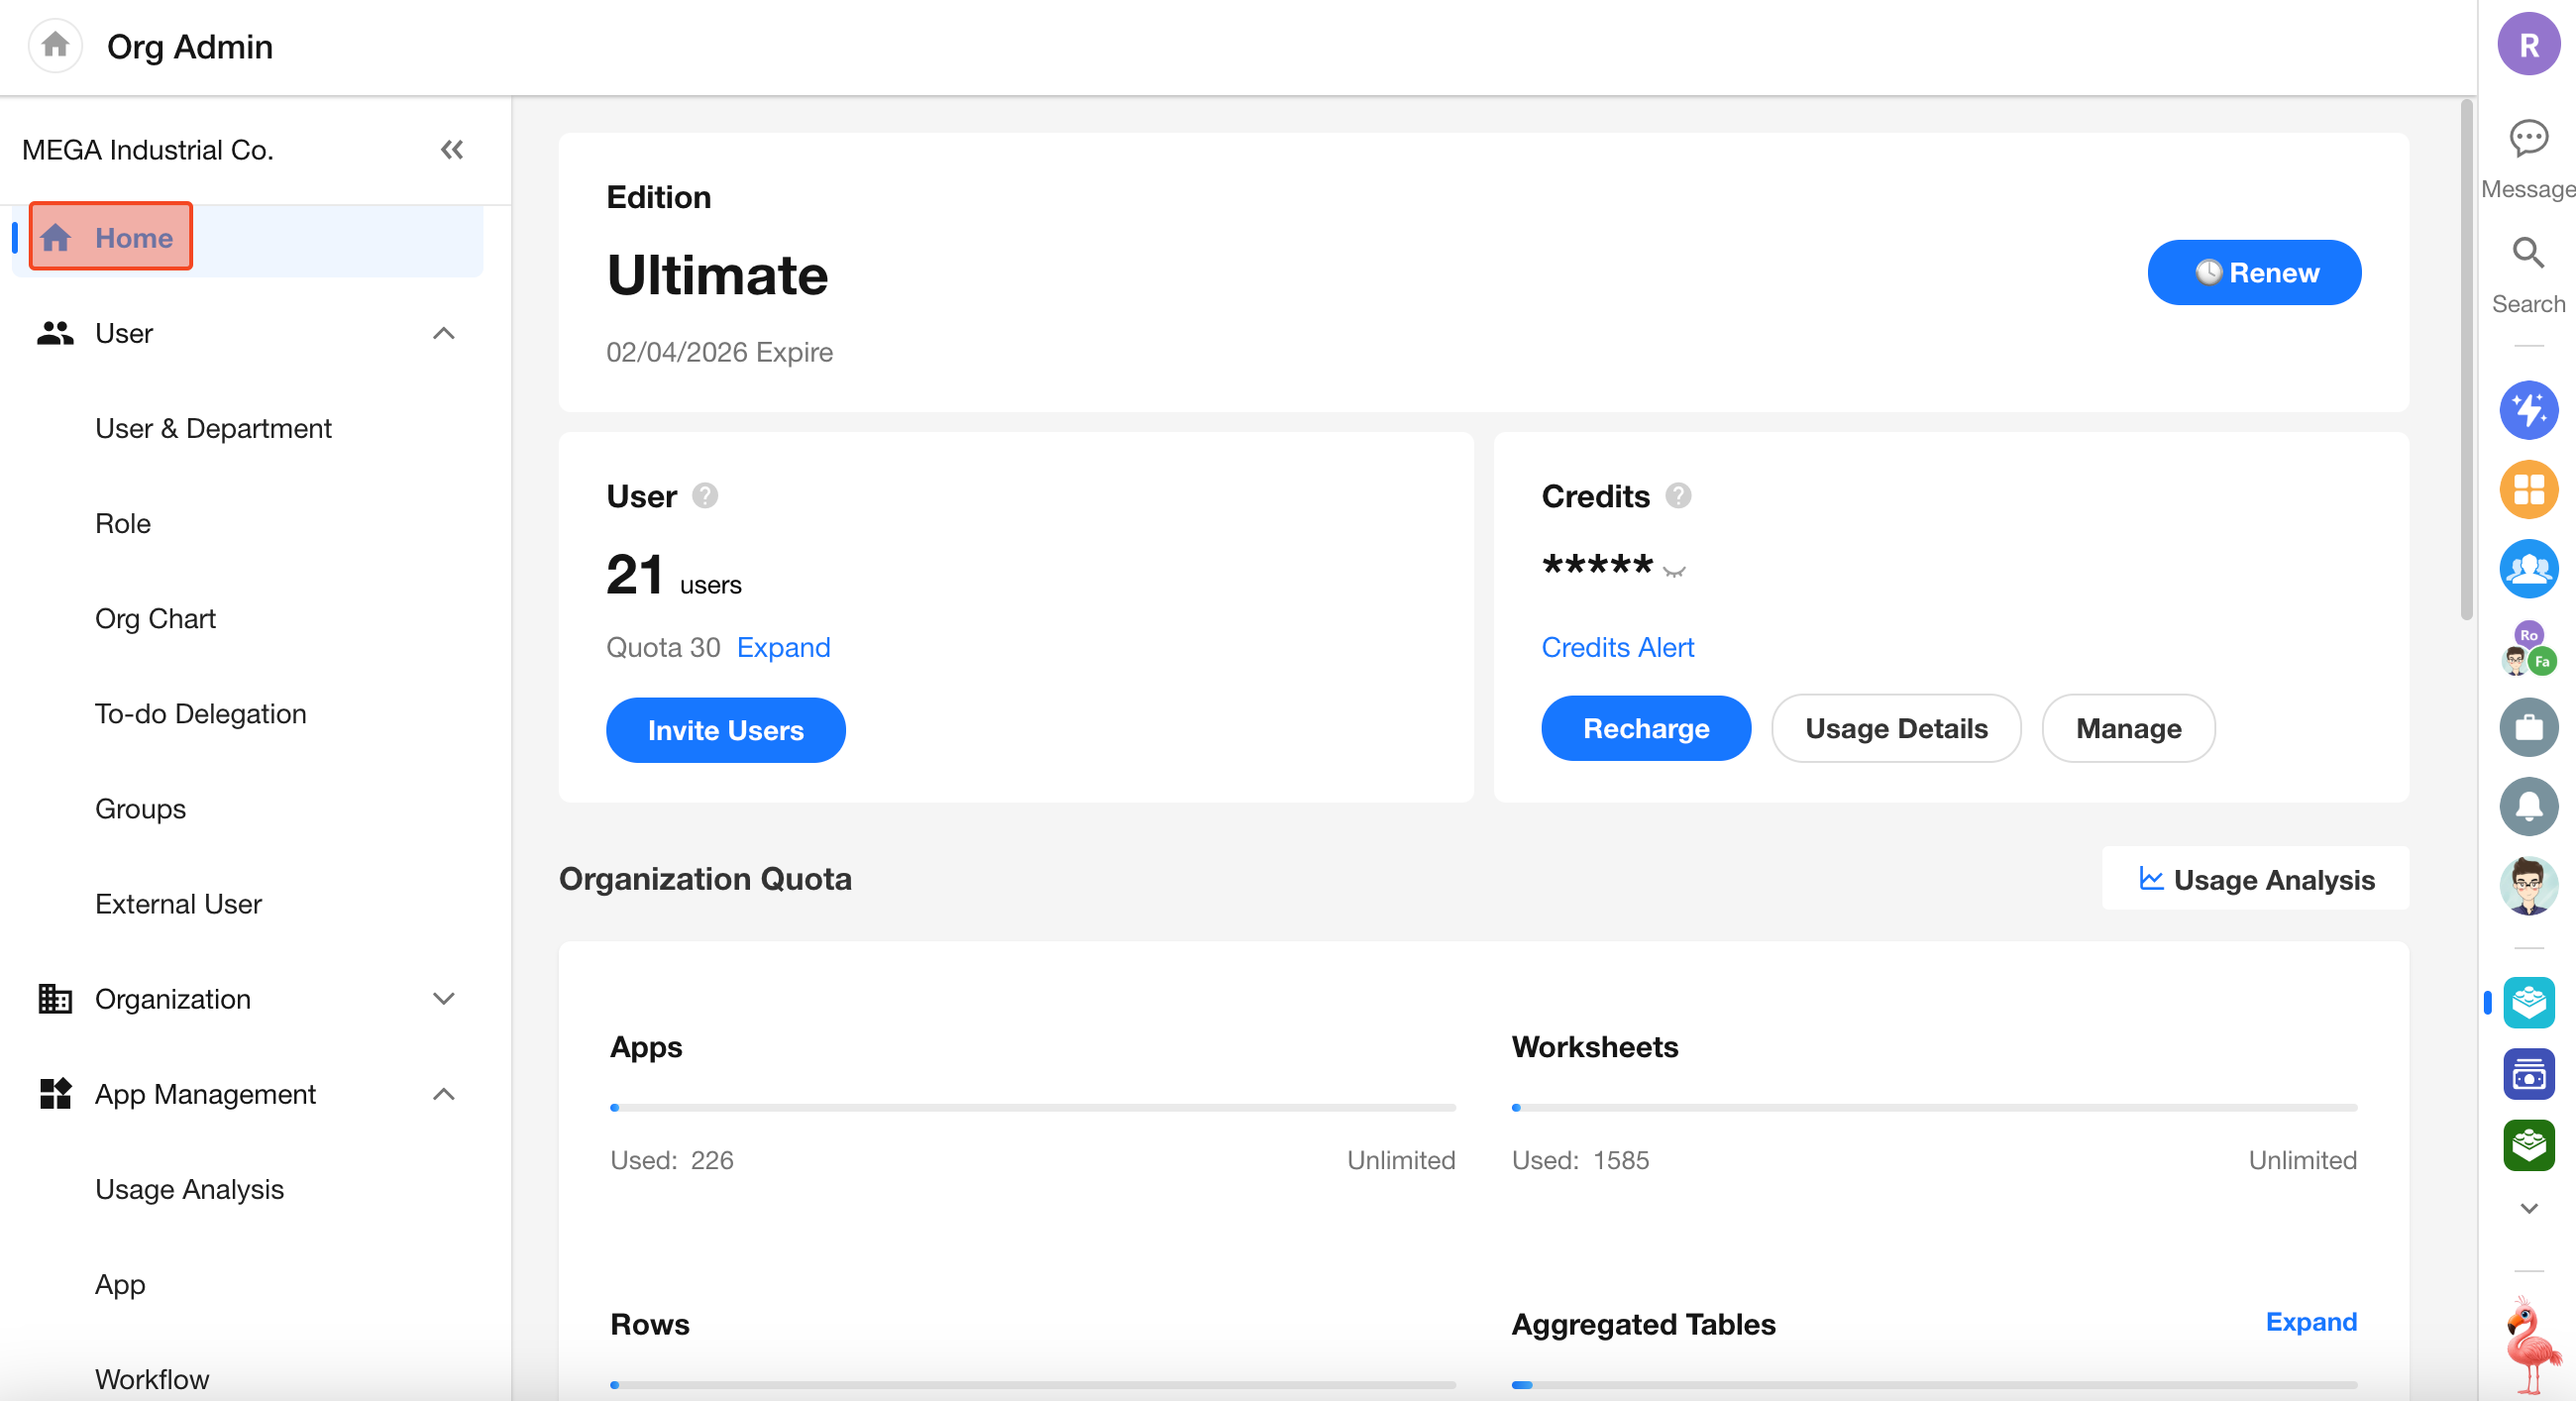The image size is (2576, 1401).
Task: Click the gray bell notification icon
Action: [x=2527, y=806]
